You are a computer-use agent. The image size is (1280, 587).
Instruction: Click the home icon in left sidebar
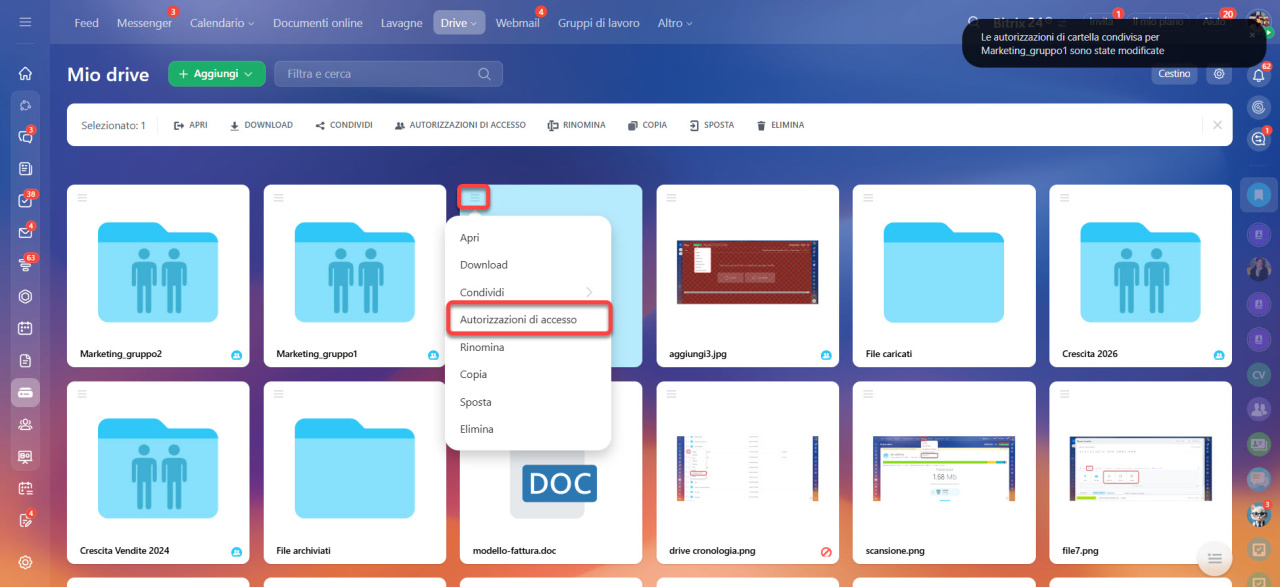tap(25, 73)
